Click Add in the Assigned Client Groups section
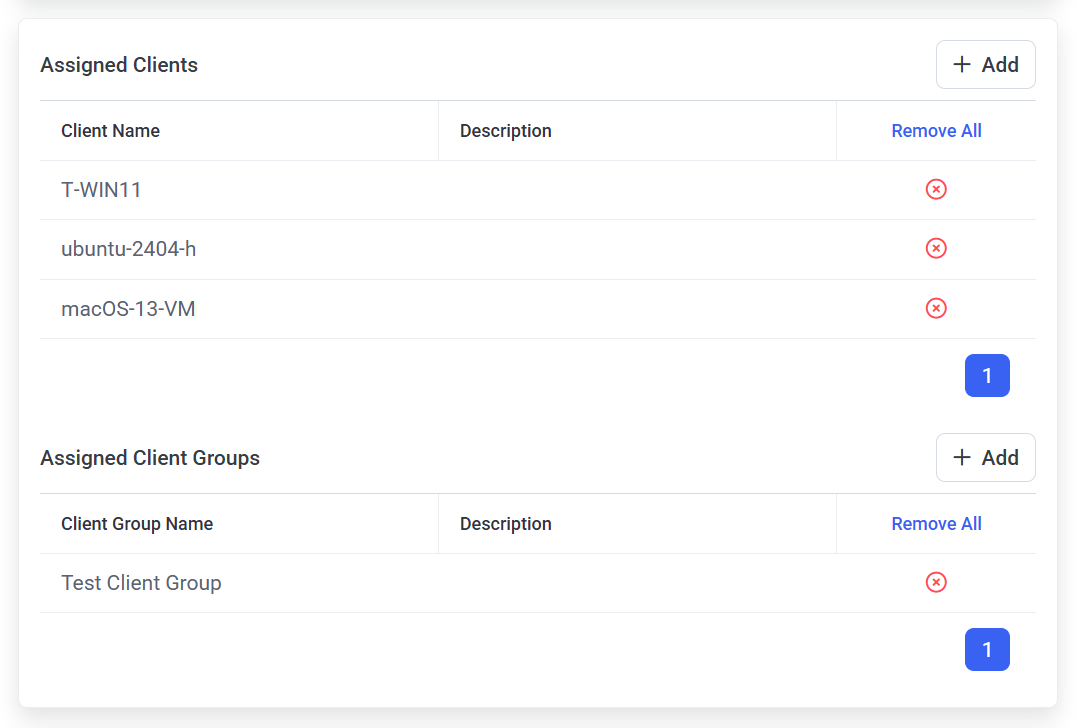Screen dimensions: 1077x728 [x=985, y=458]
